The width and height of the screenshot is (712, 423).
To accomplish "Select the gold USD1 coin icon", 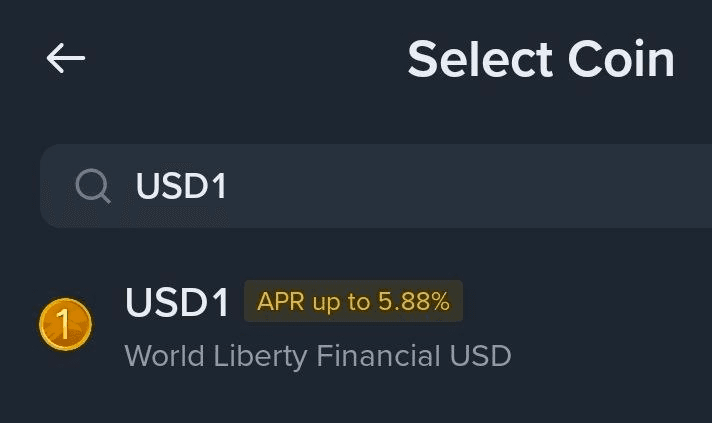I will coord(66,325).
